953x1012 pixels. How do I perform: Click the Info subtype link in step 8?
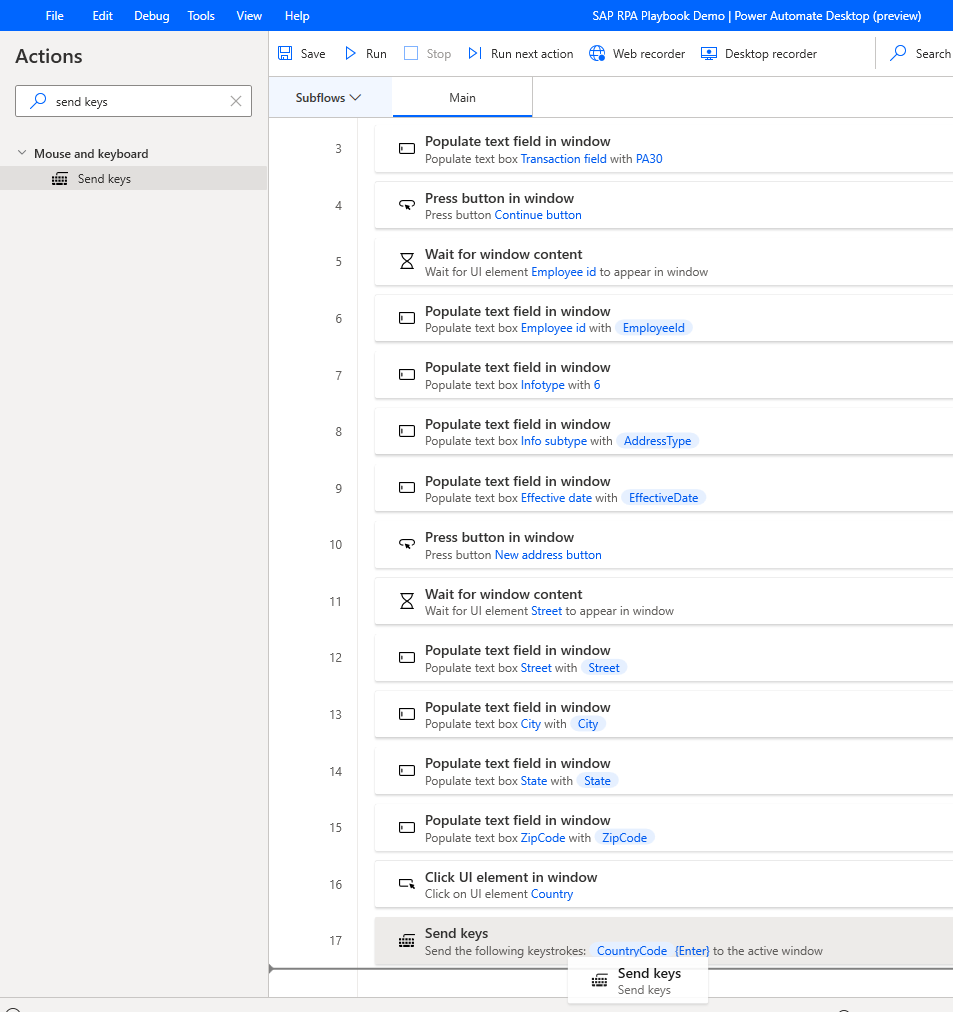click(x=554, y=441)
